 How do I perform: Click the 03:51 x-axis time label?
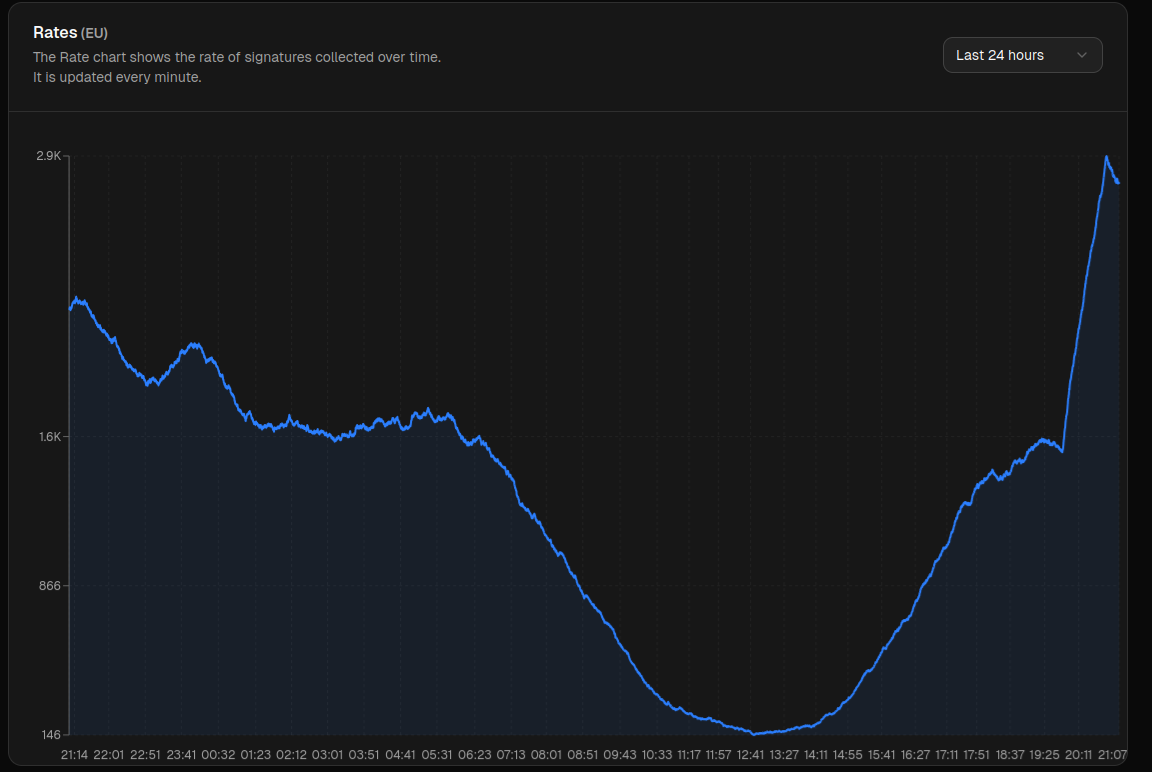[364, 754]
